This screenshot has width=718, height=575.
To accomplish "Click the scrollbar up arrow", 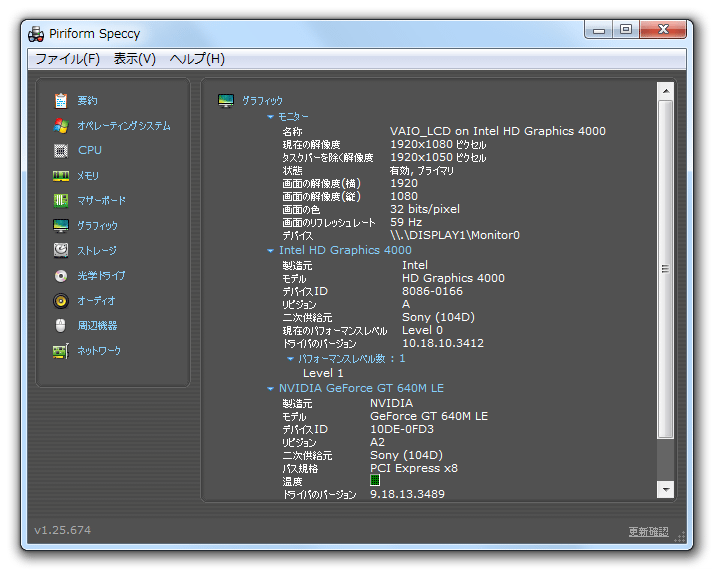I will coord(666,91).
